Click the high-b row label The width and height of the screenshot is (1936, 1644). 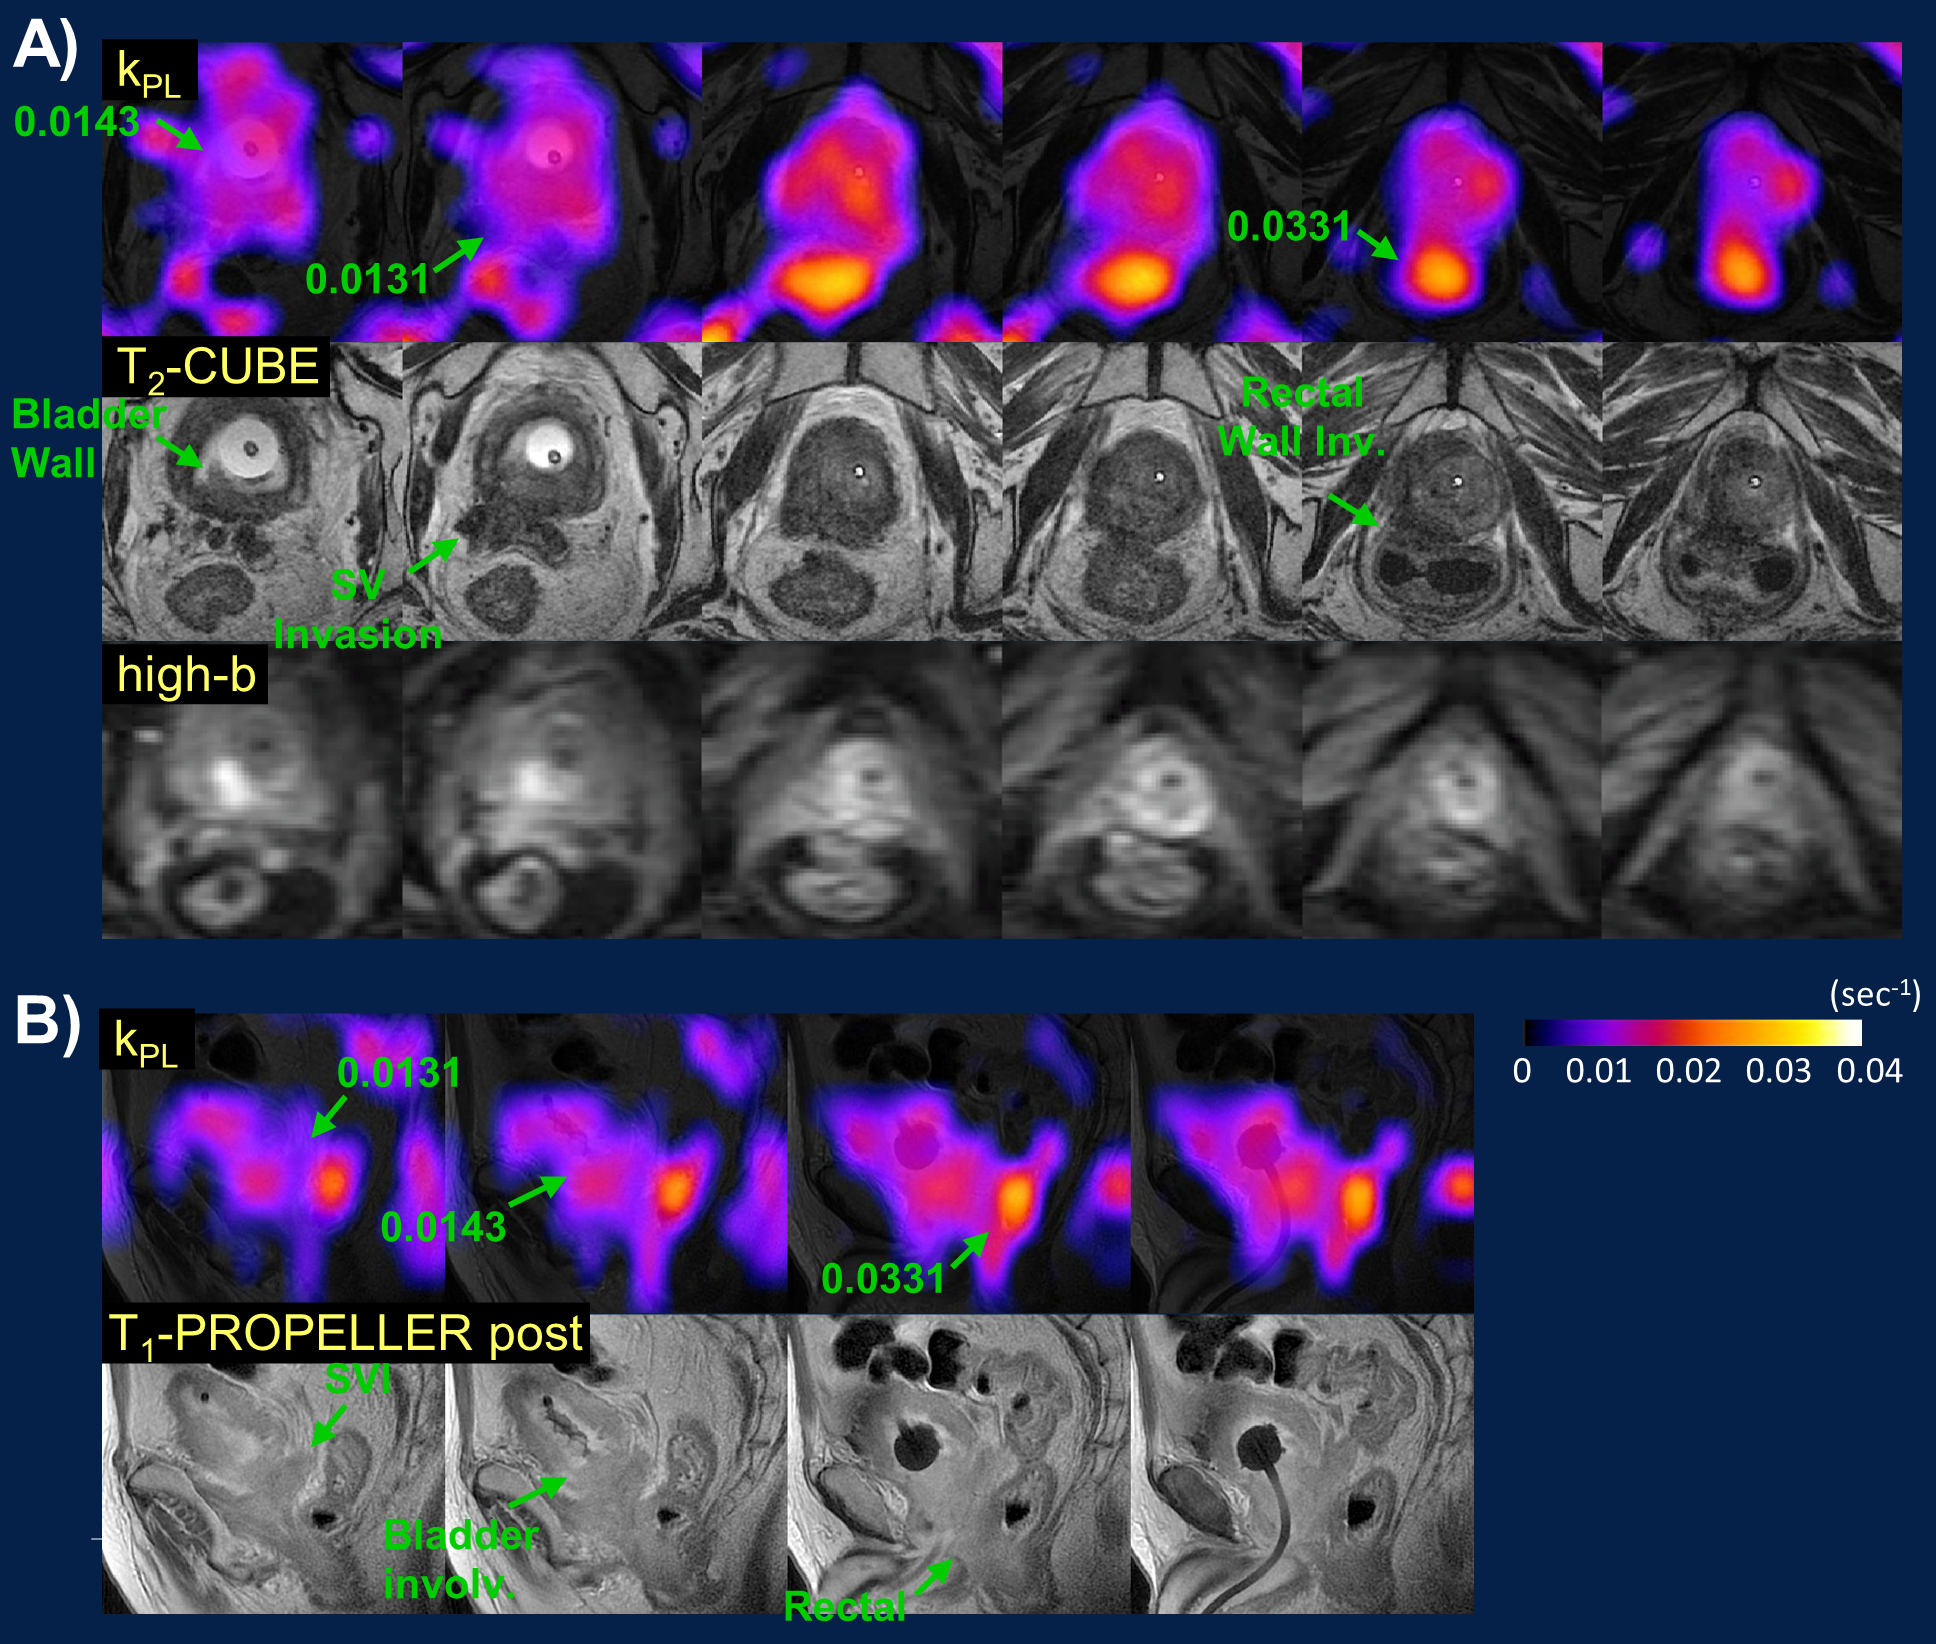click(185, 675)
